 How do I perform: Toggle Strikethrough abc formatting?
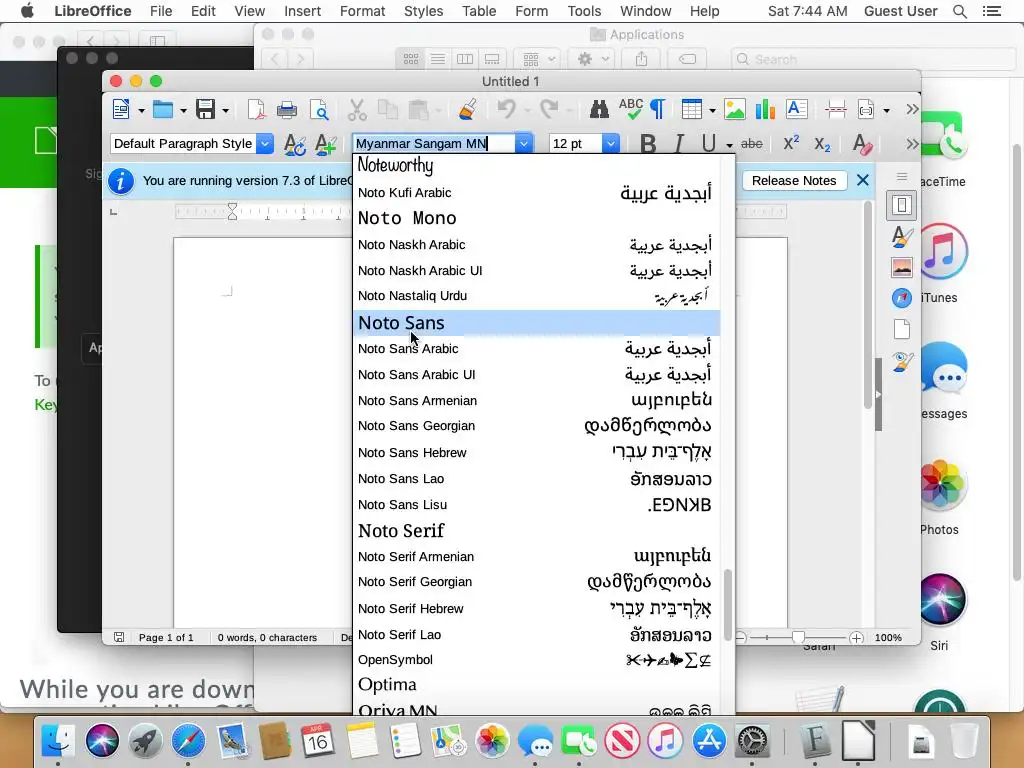tap(752, 144)
